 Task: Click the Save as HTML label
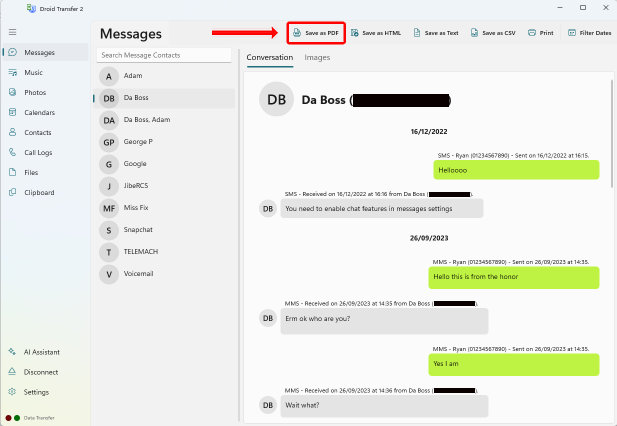coord(381,33)
